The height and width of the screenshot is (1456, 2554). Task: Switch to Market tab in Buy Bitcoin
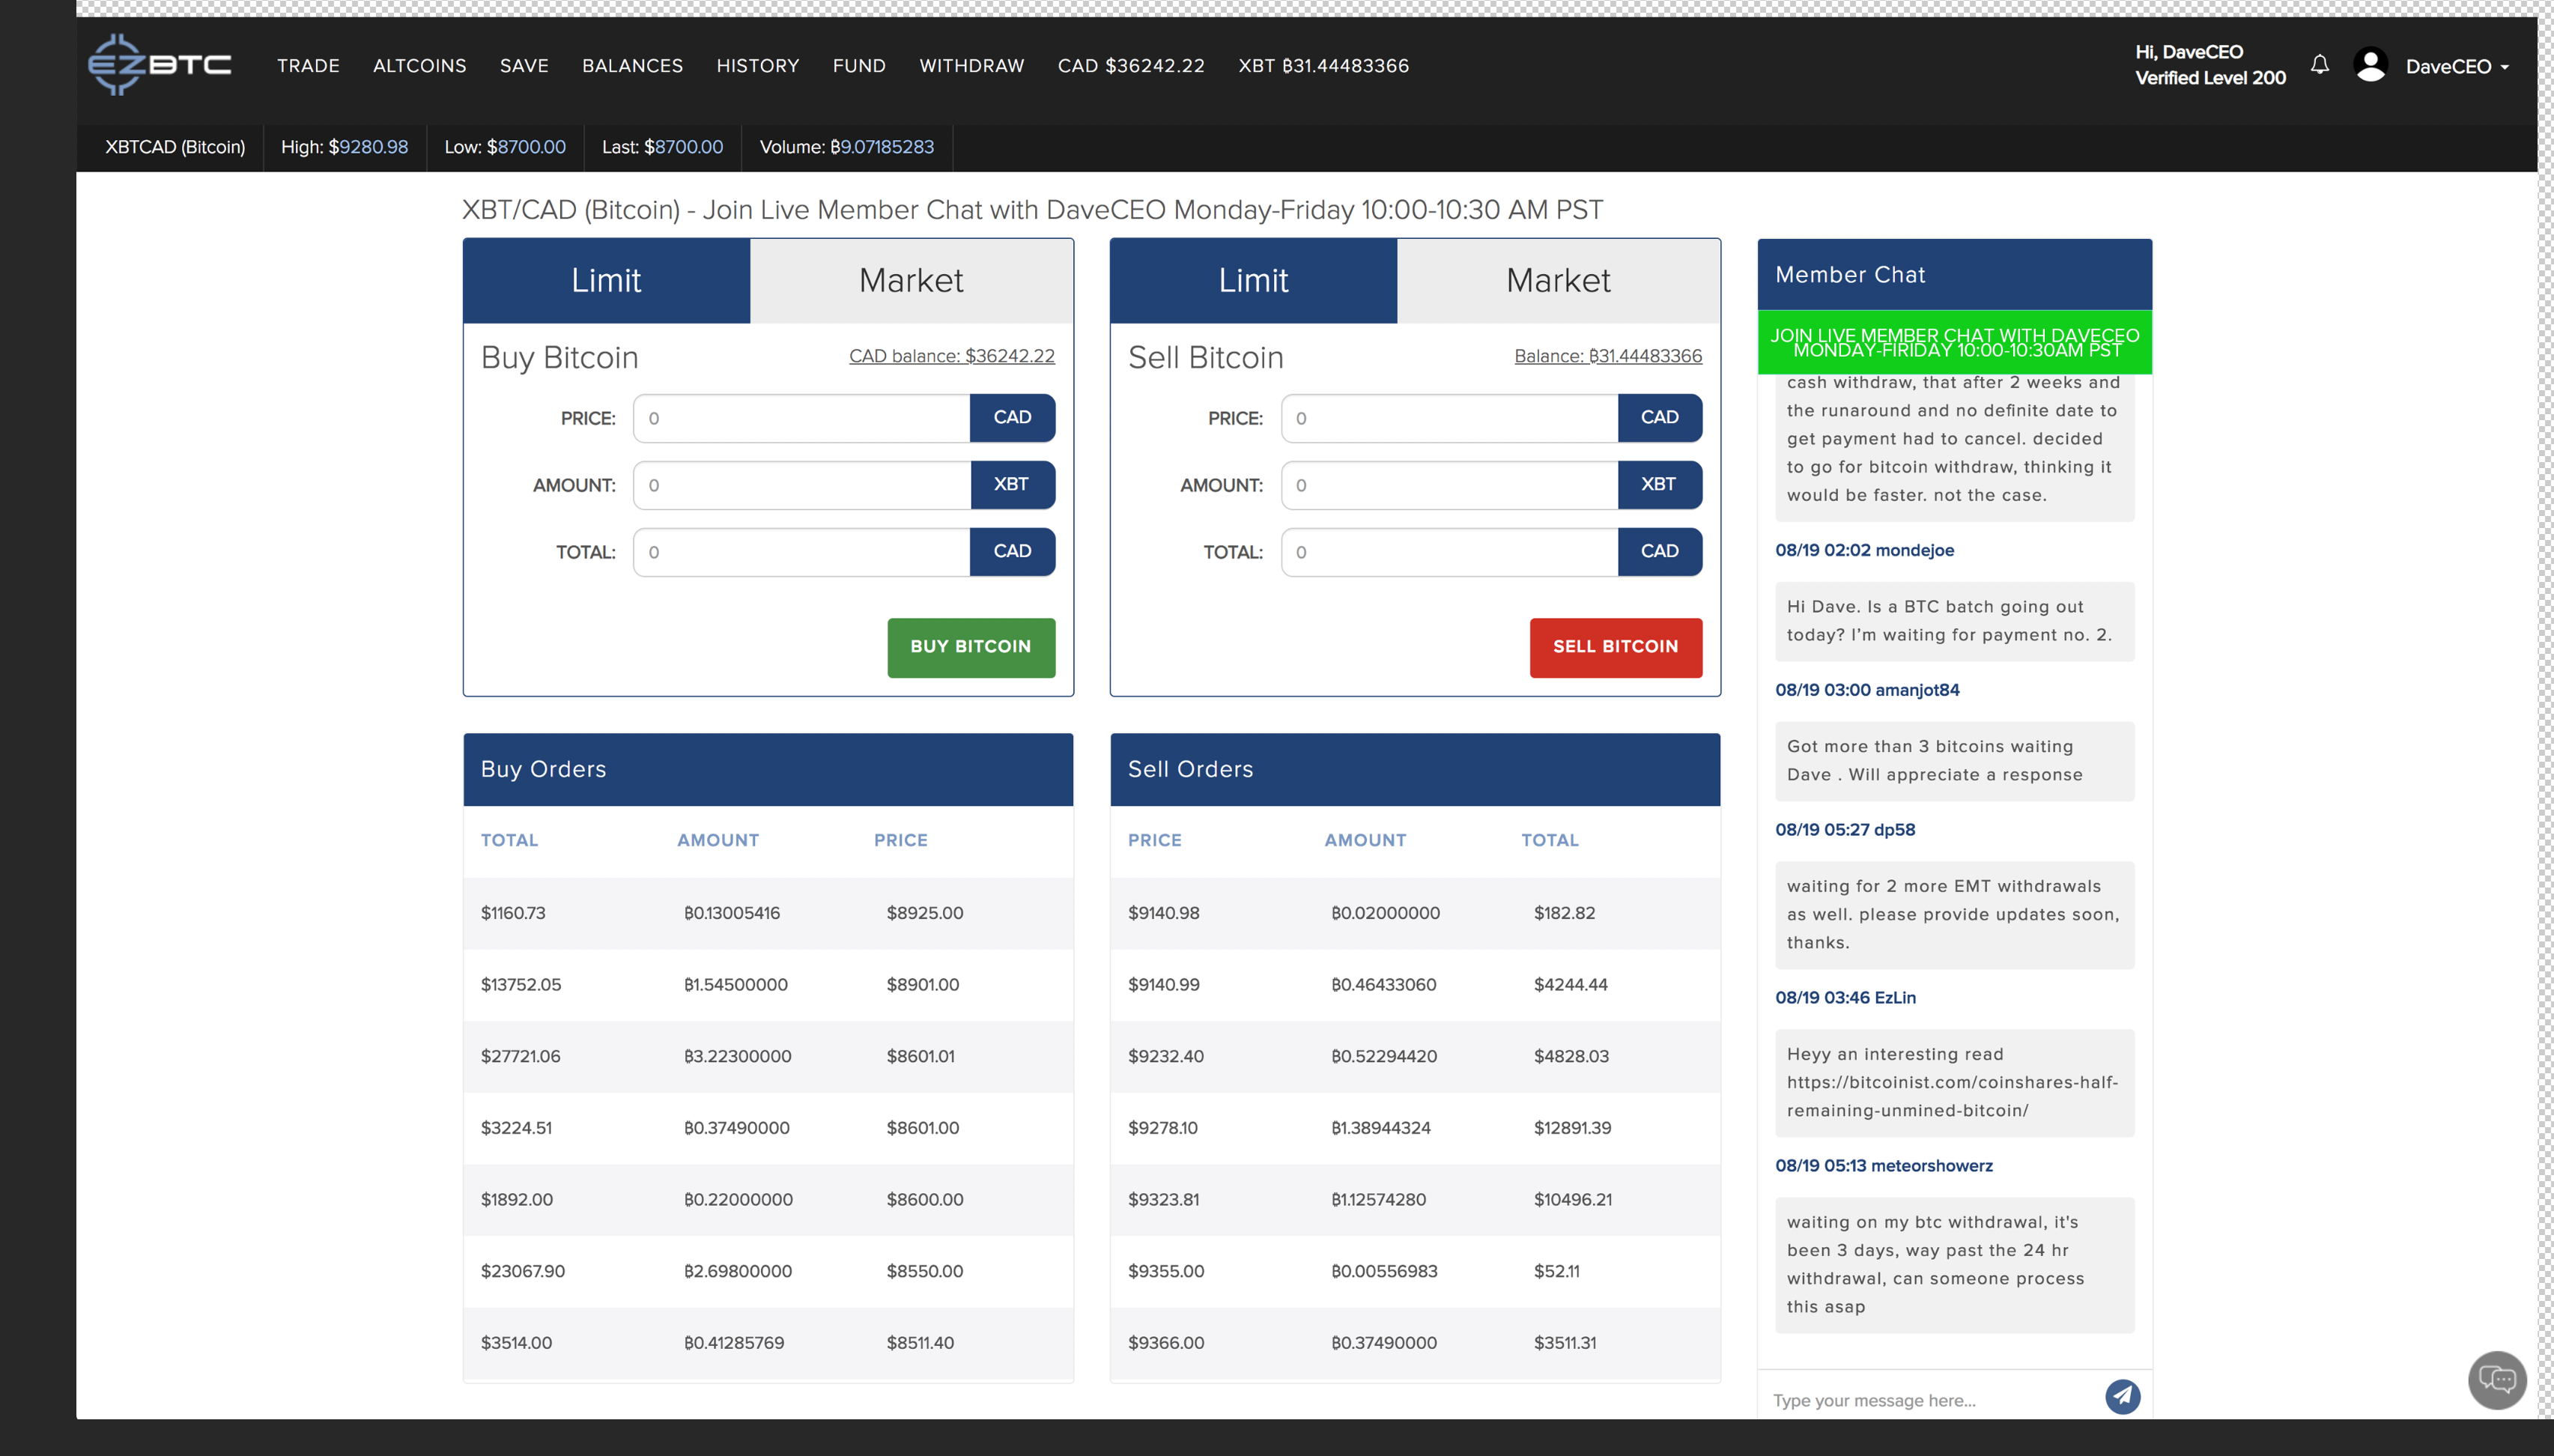911,280
